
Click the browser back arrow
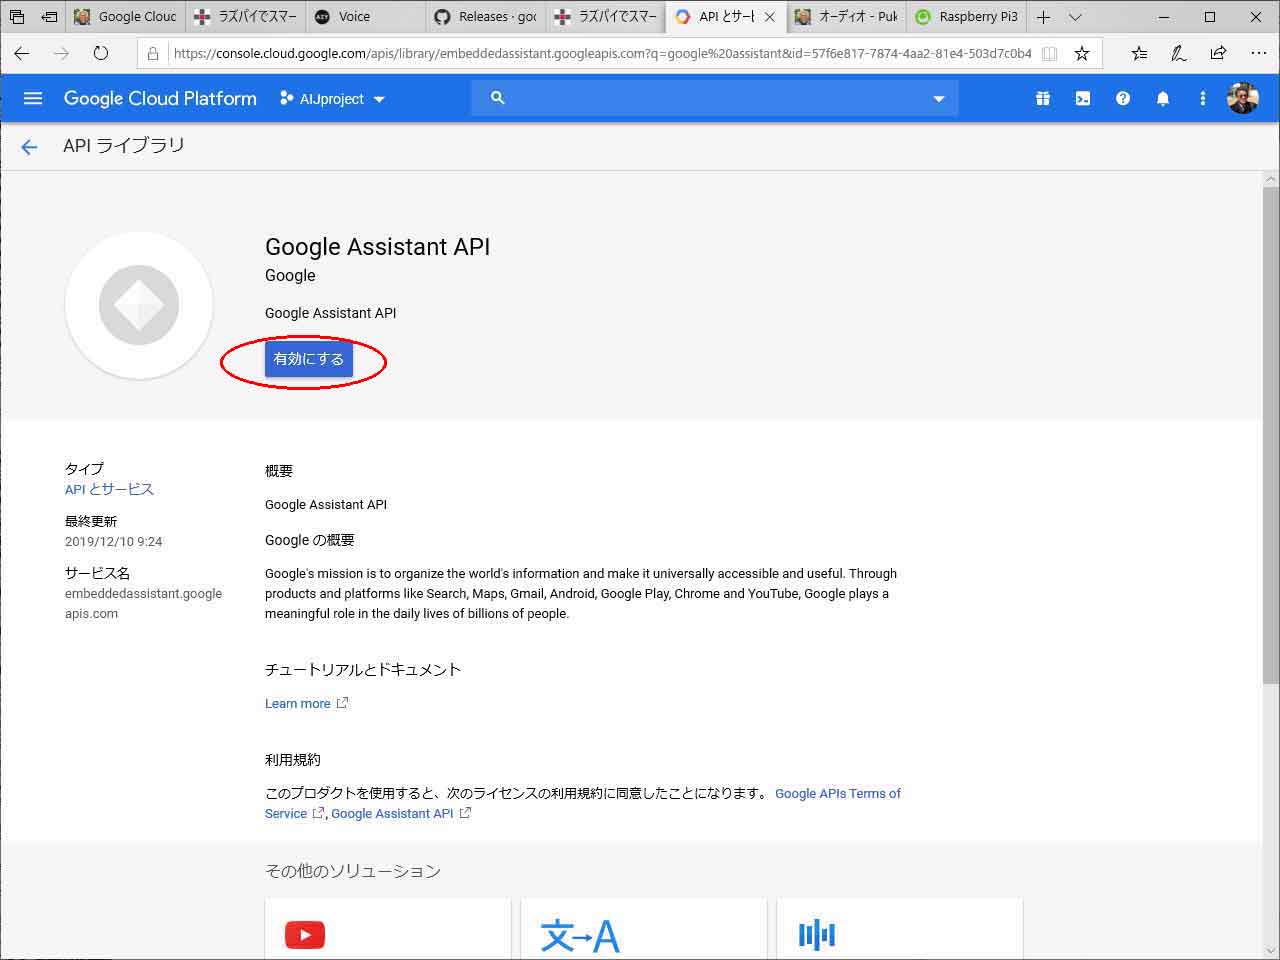(22, 53)
